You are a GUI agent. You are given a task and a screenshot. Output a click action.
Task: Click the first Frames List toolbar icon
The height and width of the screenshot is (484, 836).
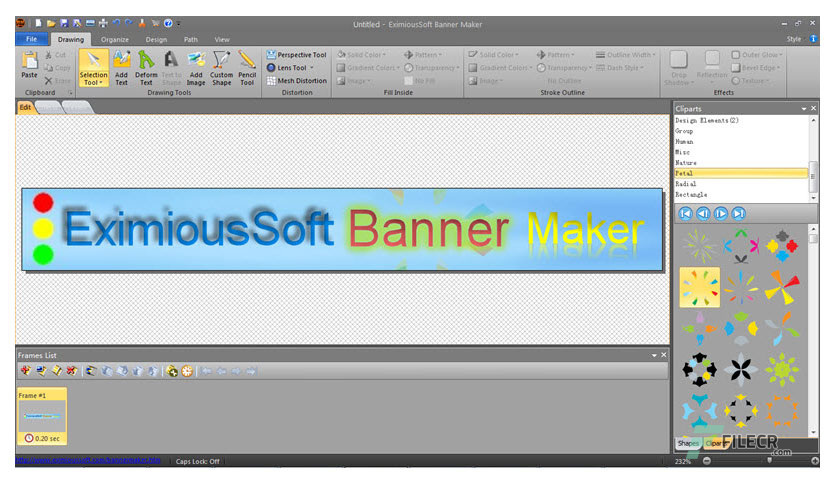point(25,370)
